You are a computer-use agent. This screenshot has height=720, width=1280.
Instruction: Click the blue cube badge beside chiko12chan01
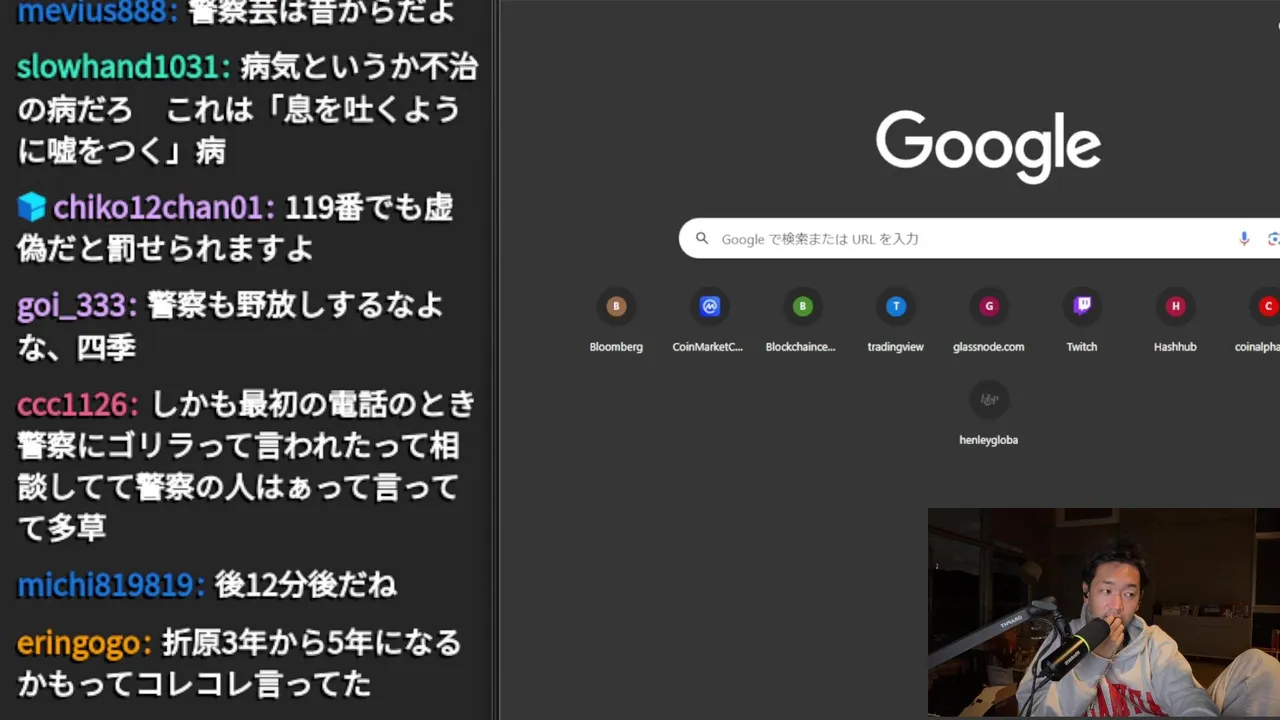point(32,207)
